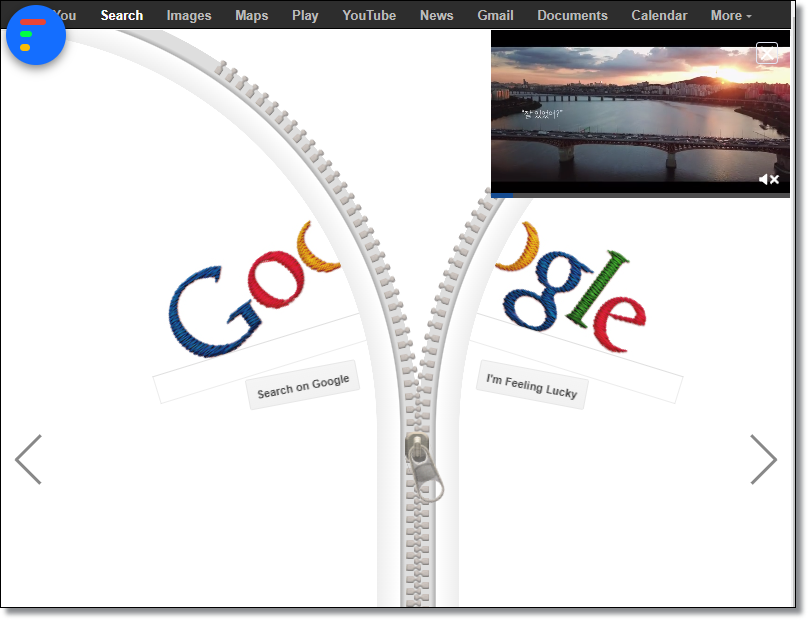This screenshot has width=808, height=620.
Task: Open News in top navigation
Action: pyautogui.click(x=436, y=15)
